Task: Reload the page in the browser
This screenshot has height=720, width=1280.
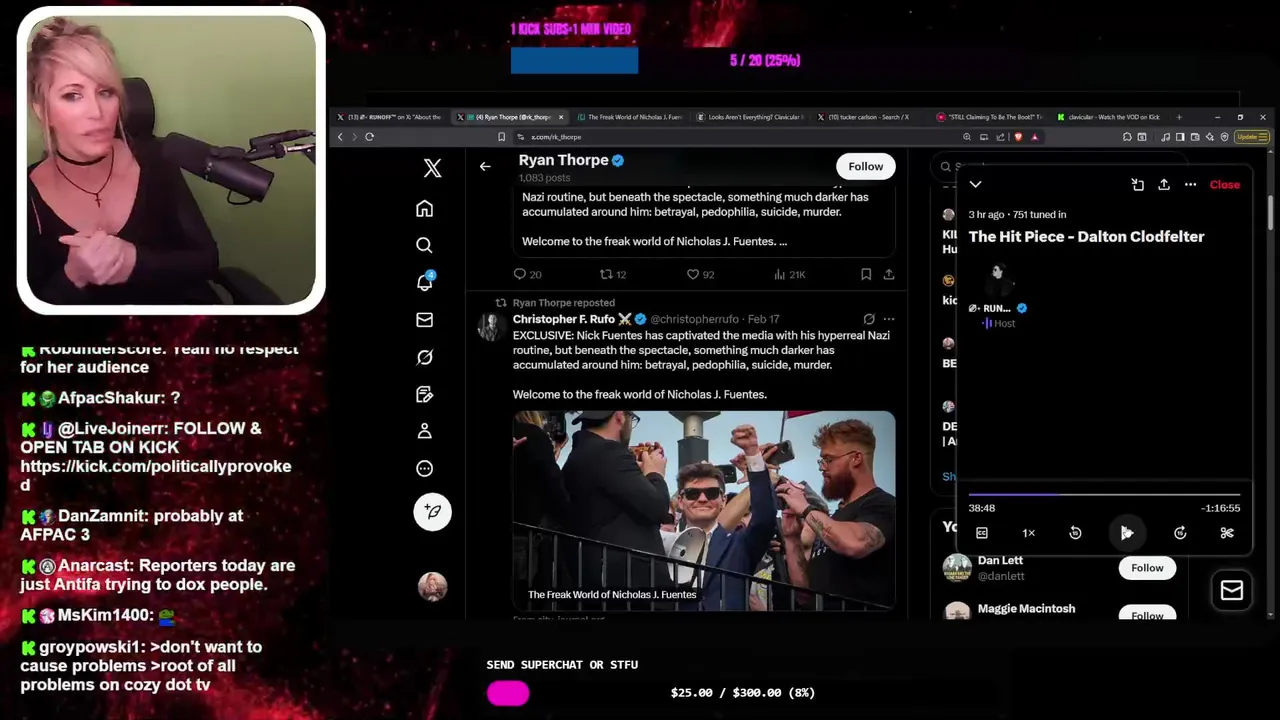Action: [369, 137]
